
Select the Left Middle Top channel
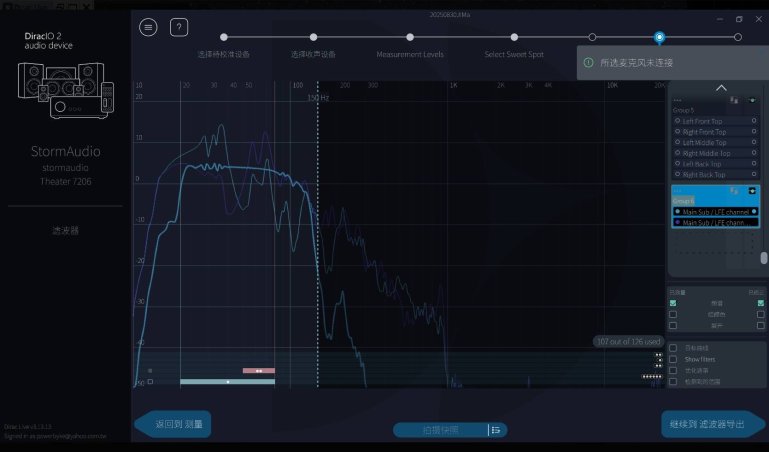[x=709, y=142]
